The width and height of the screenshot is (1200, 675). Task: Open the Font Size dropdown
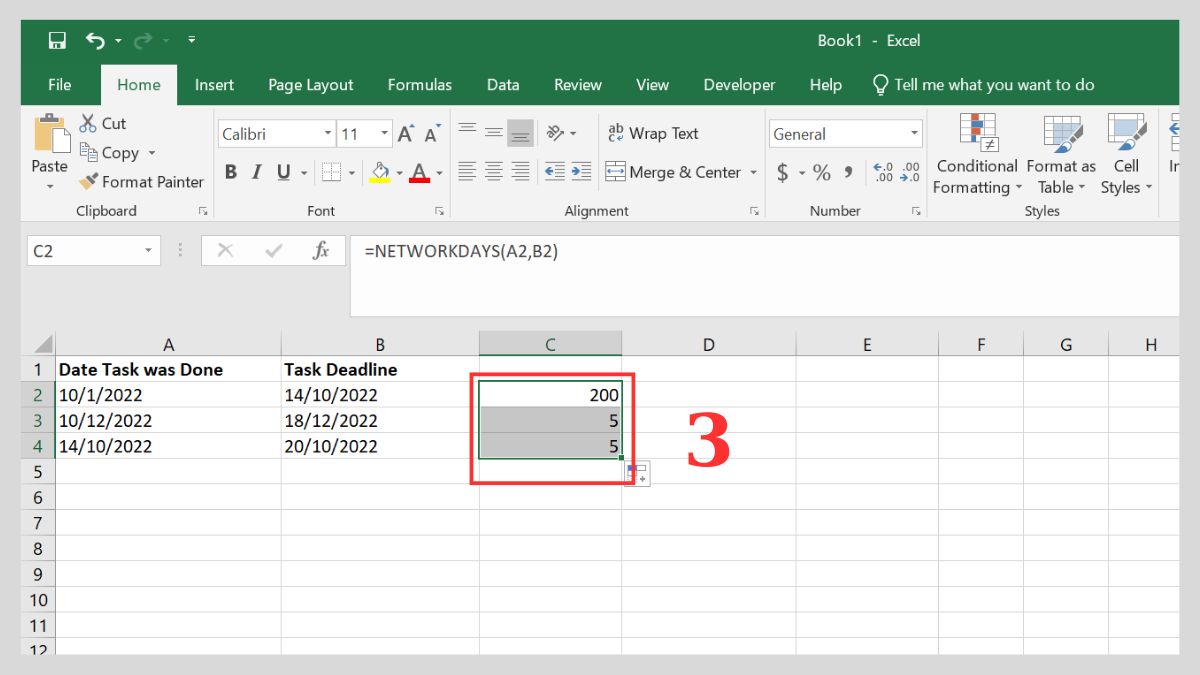point(383,133)
